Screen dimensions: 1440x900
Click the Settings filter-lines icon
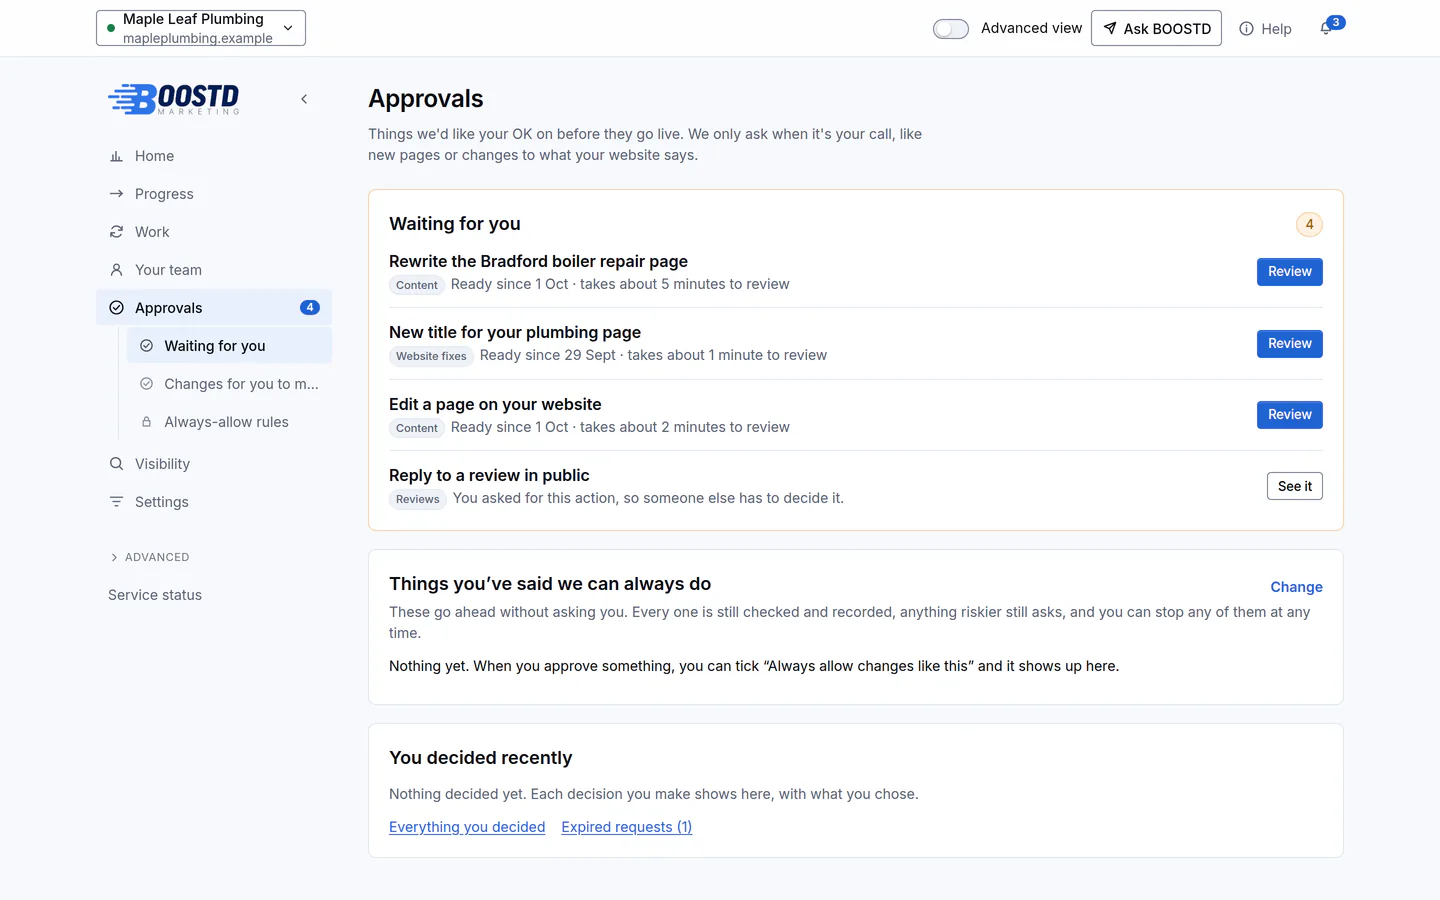coord(116,502)
